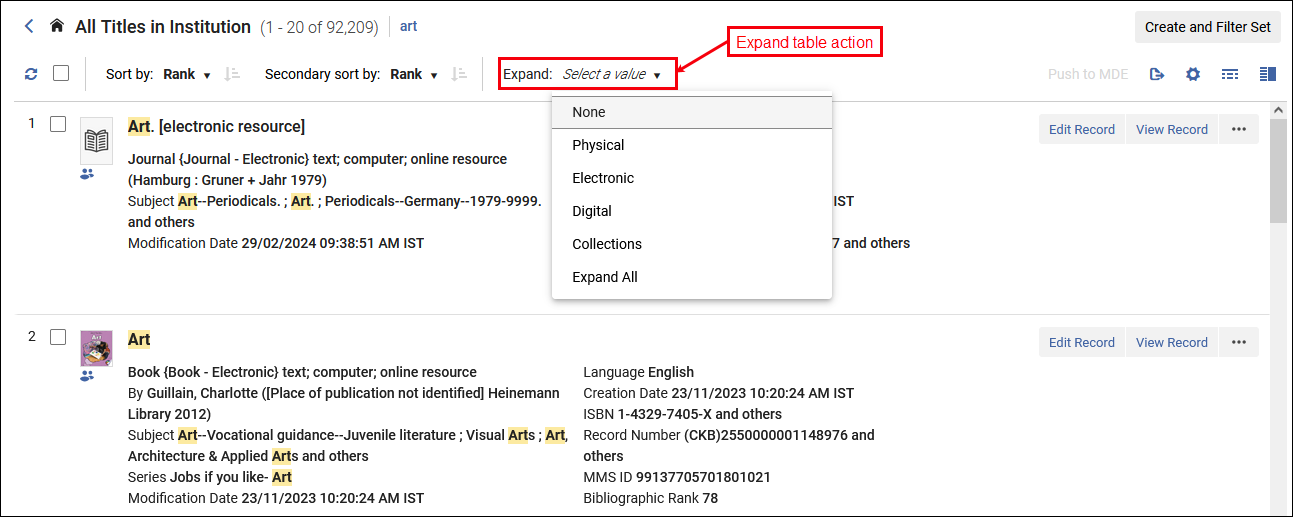The height and width of the screenshot is (517, 1293).
Task: Click record 2 Creation Date 23/11/2023
Action: [719, 393]
